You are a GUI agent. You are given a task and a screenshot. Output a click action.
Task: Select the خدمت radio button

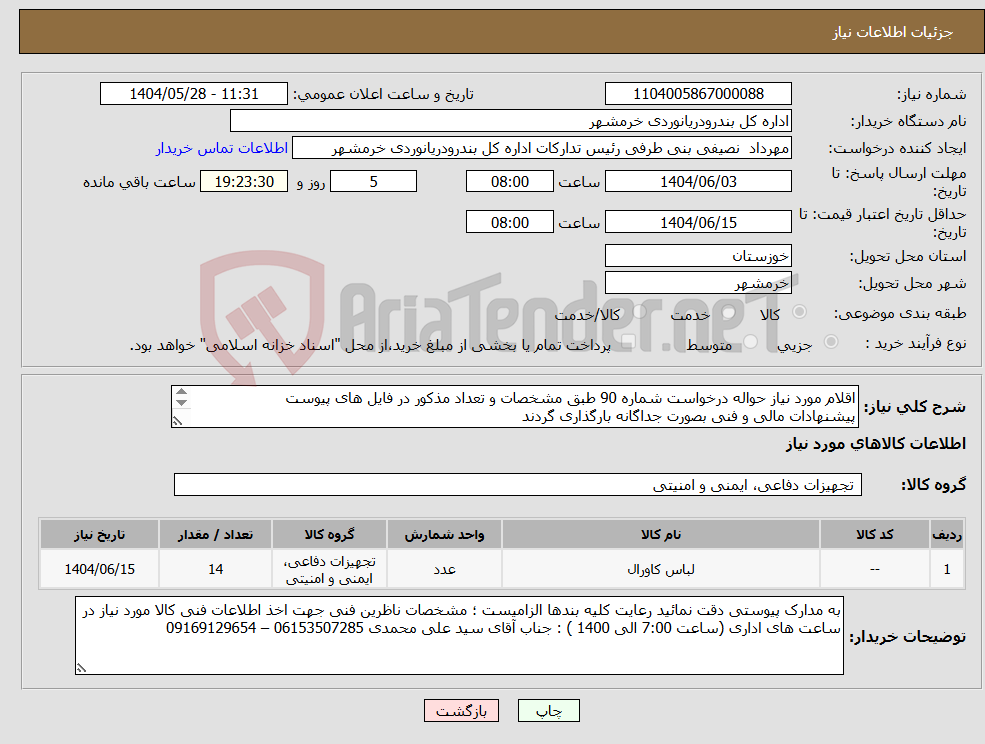point(728,312)
